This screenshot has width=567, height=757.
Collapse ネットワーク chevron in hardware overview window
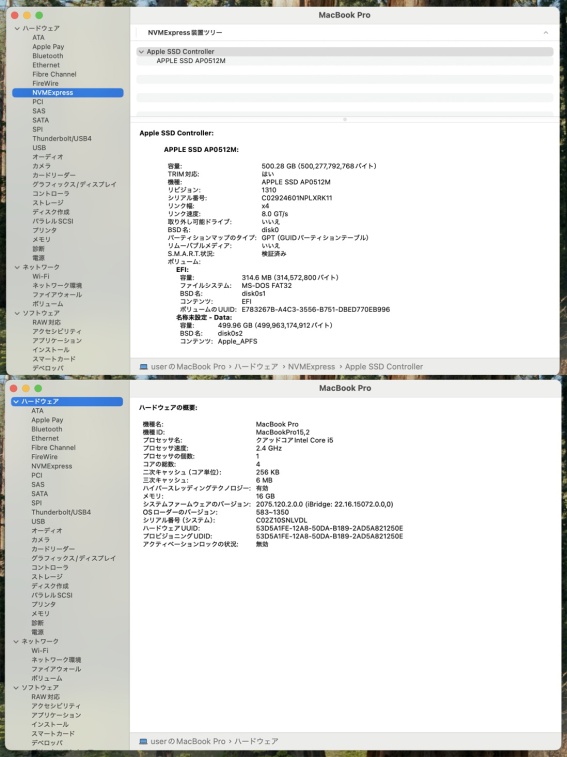[16, 641]
